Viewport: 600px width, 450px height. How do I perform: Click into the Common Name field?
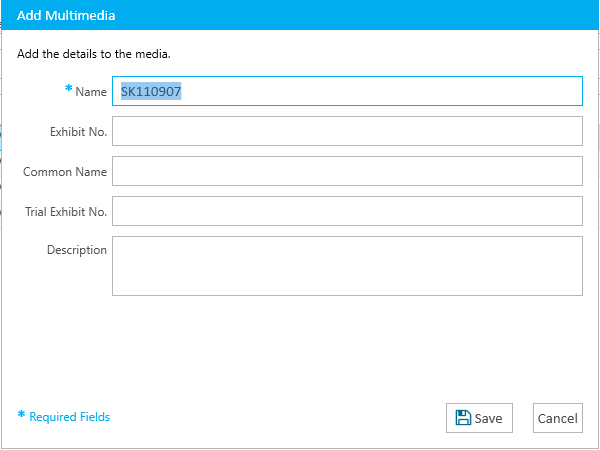(347, 171)
